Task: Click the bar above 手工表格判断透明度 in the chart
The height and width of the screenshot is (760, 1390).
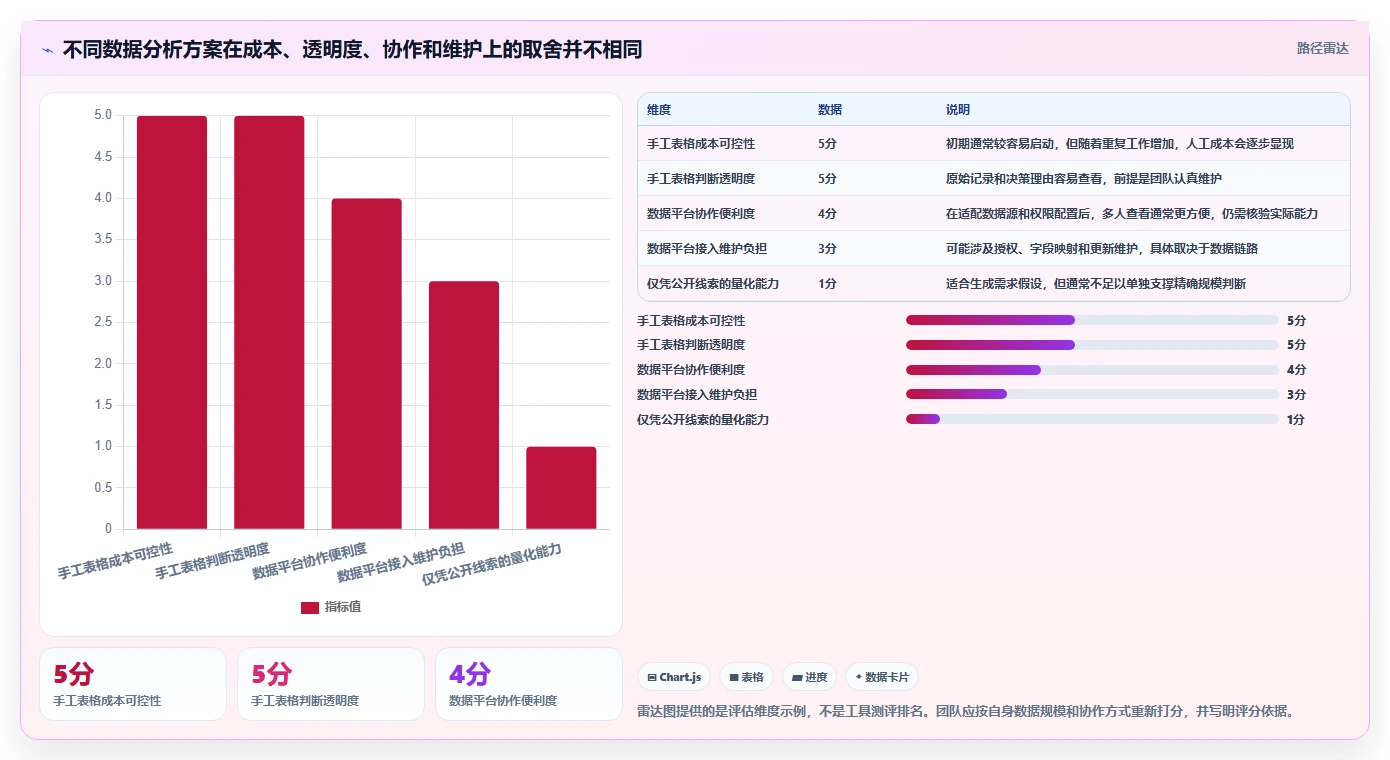Action: [x=269, y=322]
